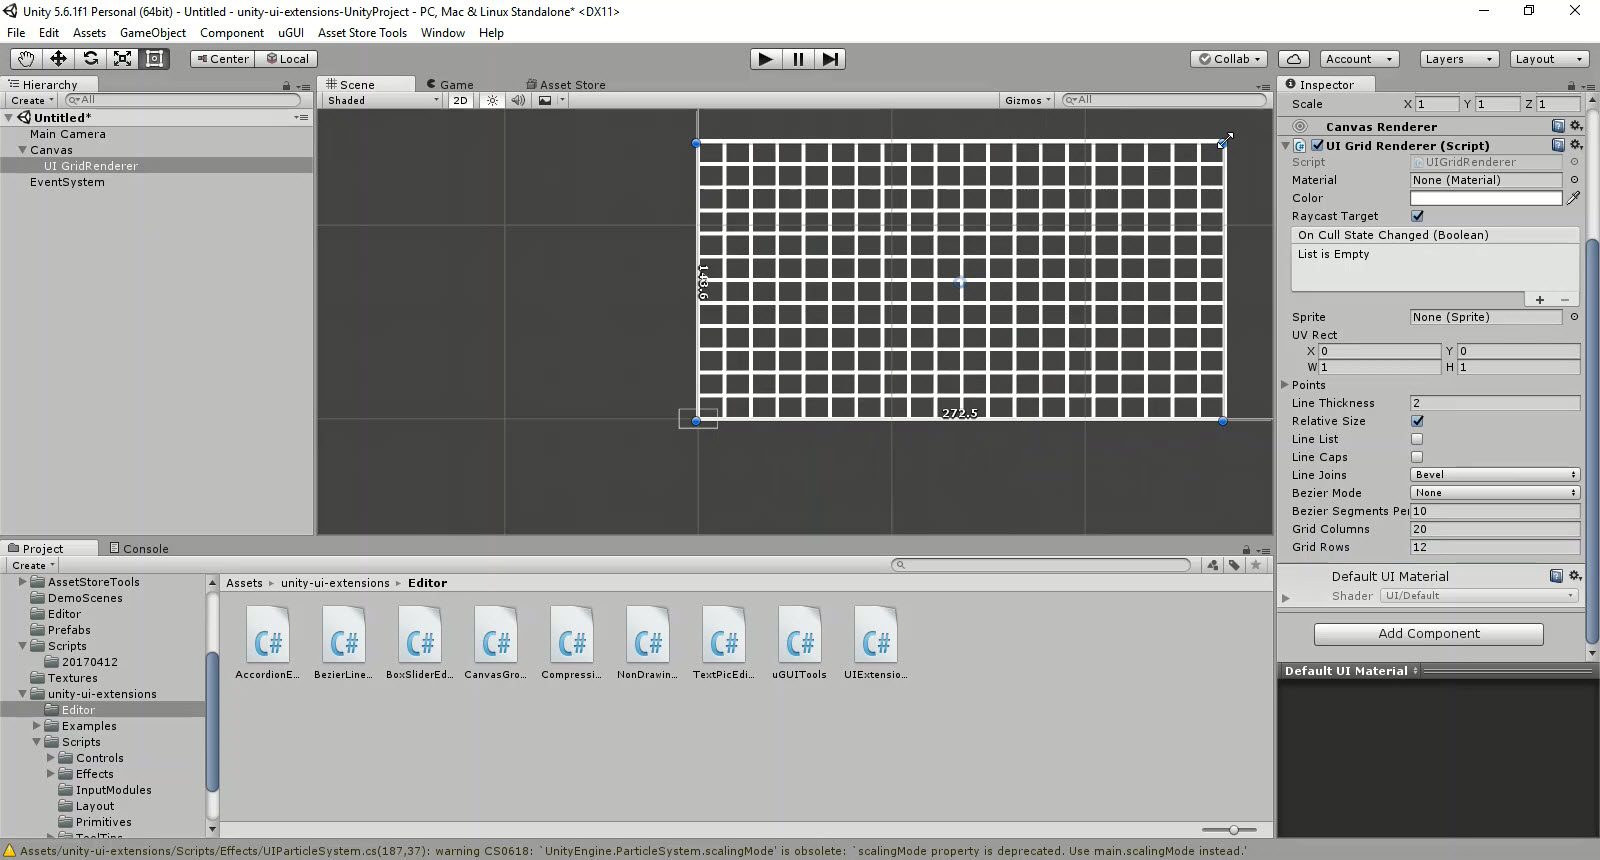Click the Add Component button

(1429, 634)
